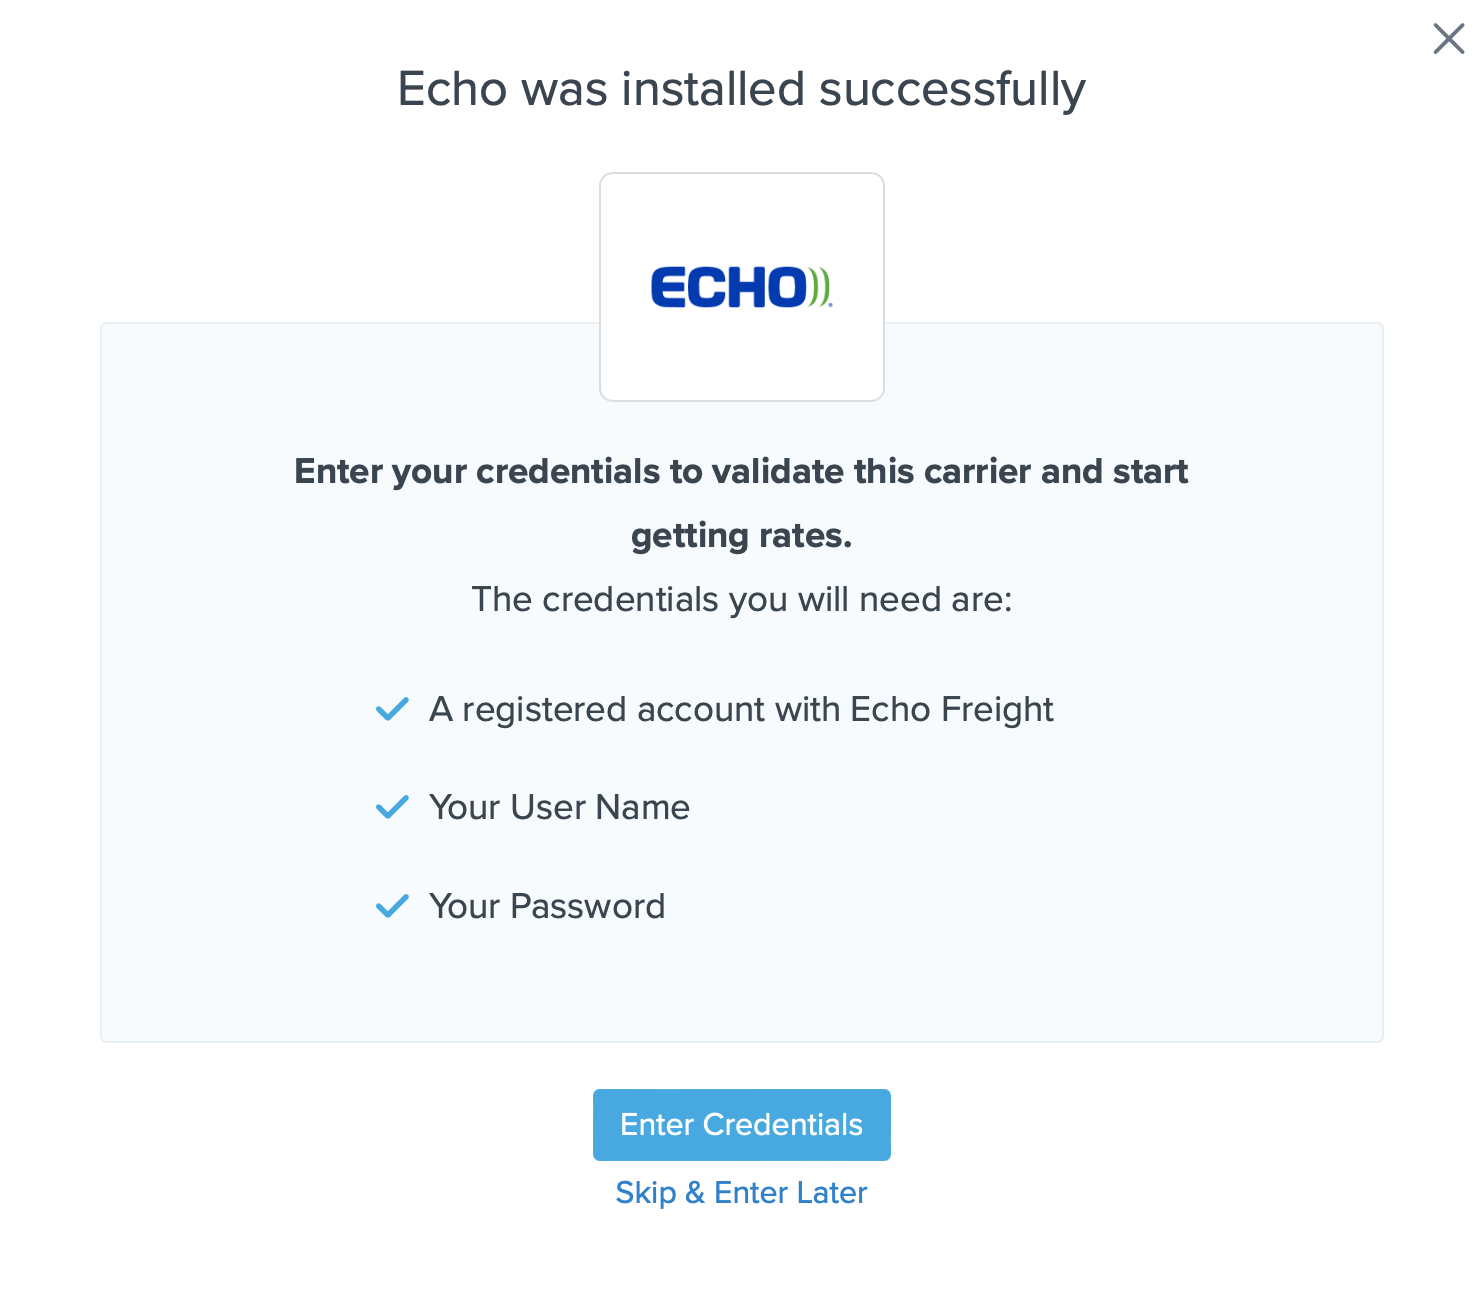Select the 'Your Password' requirement text

click(x=547, y=906)
